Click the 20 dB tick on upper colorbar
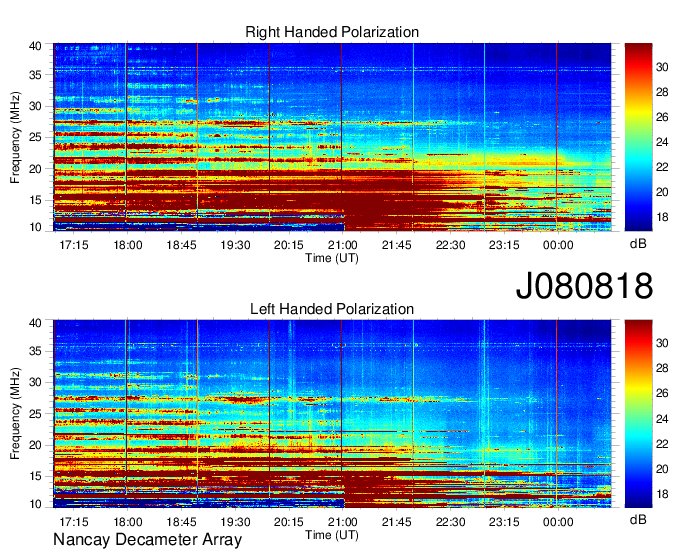This screenshot has height=552, width=680. [x=662, y=192]
